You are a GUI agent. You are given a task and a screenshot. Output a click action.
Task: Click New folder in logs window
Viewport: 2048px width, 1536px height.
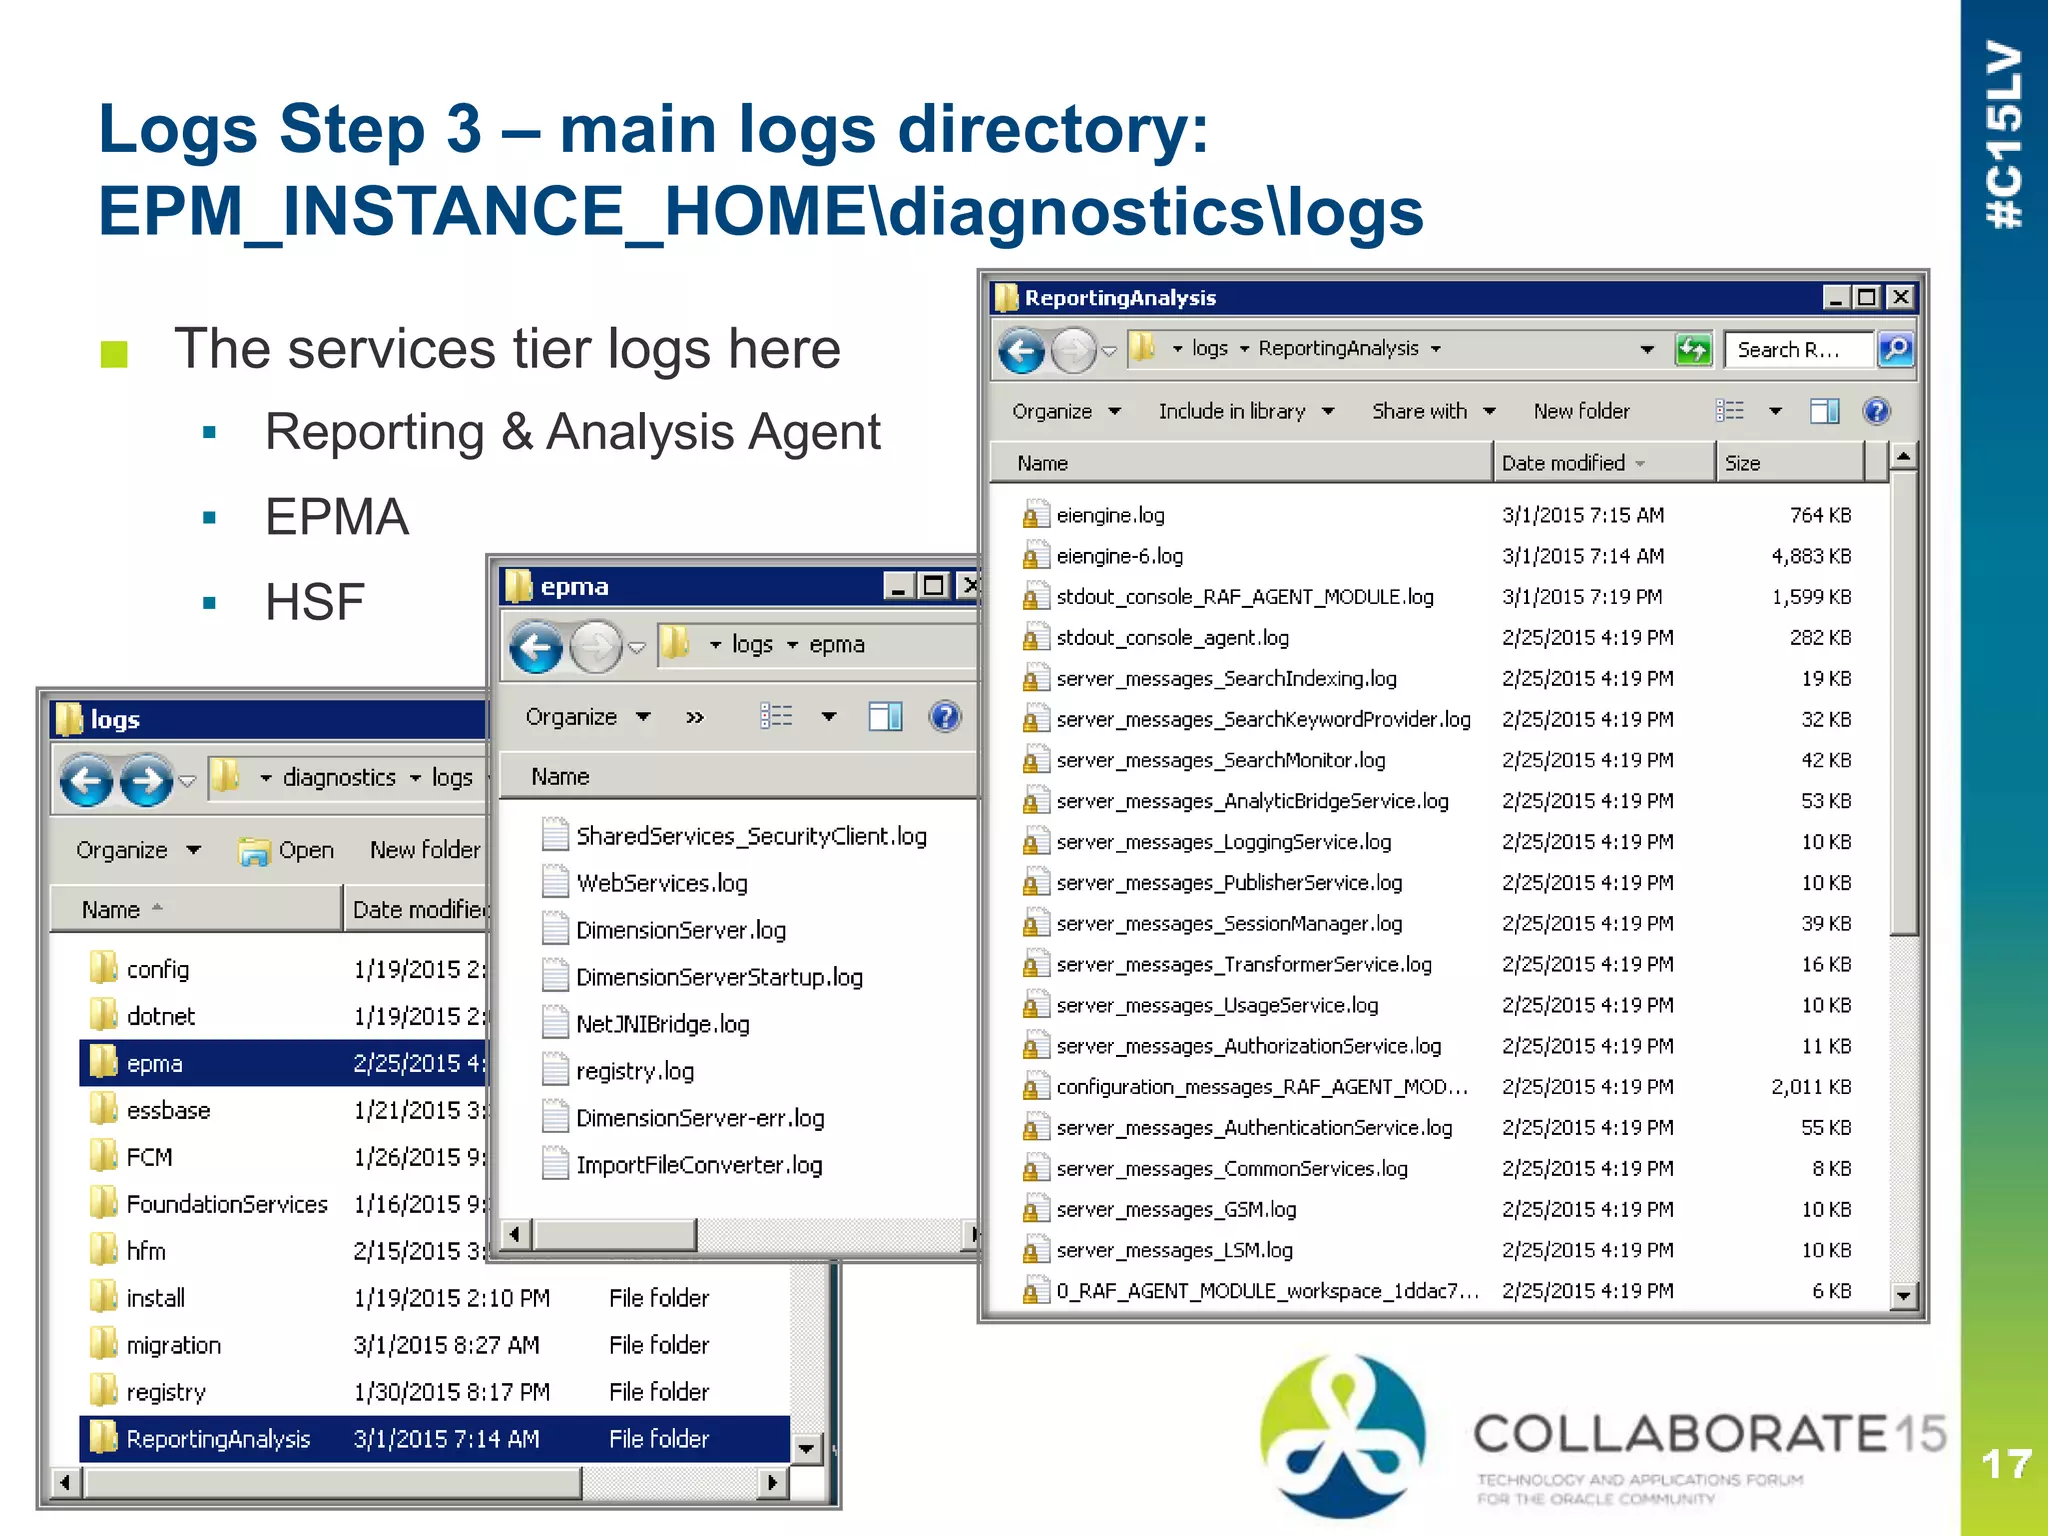[x=425, y=850]
